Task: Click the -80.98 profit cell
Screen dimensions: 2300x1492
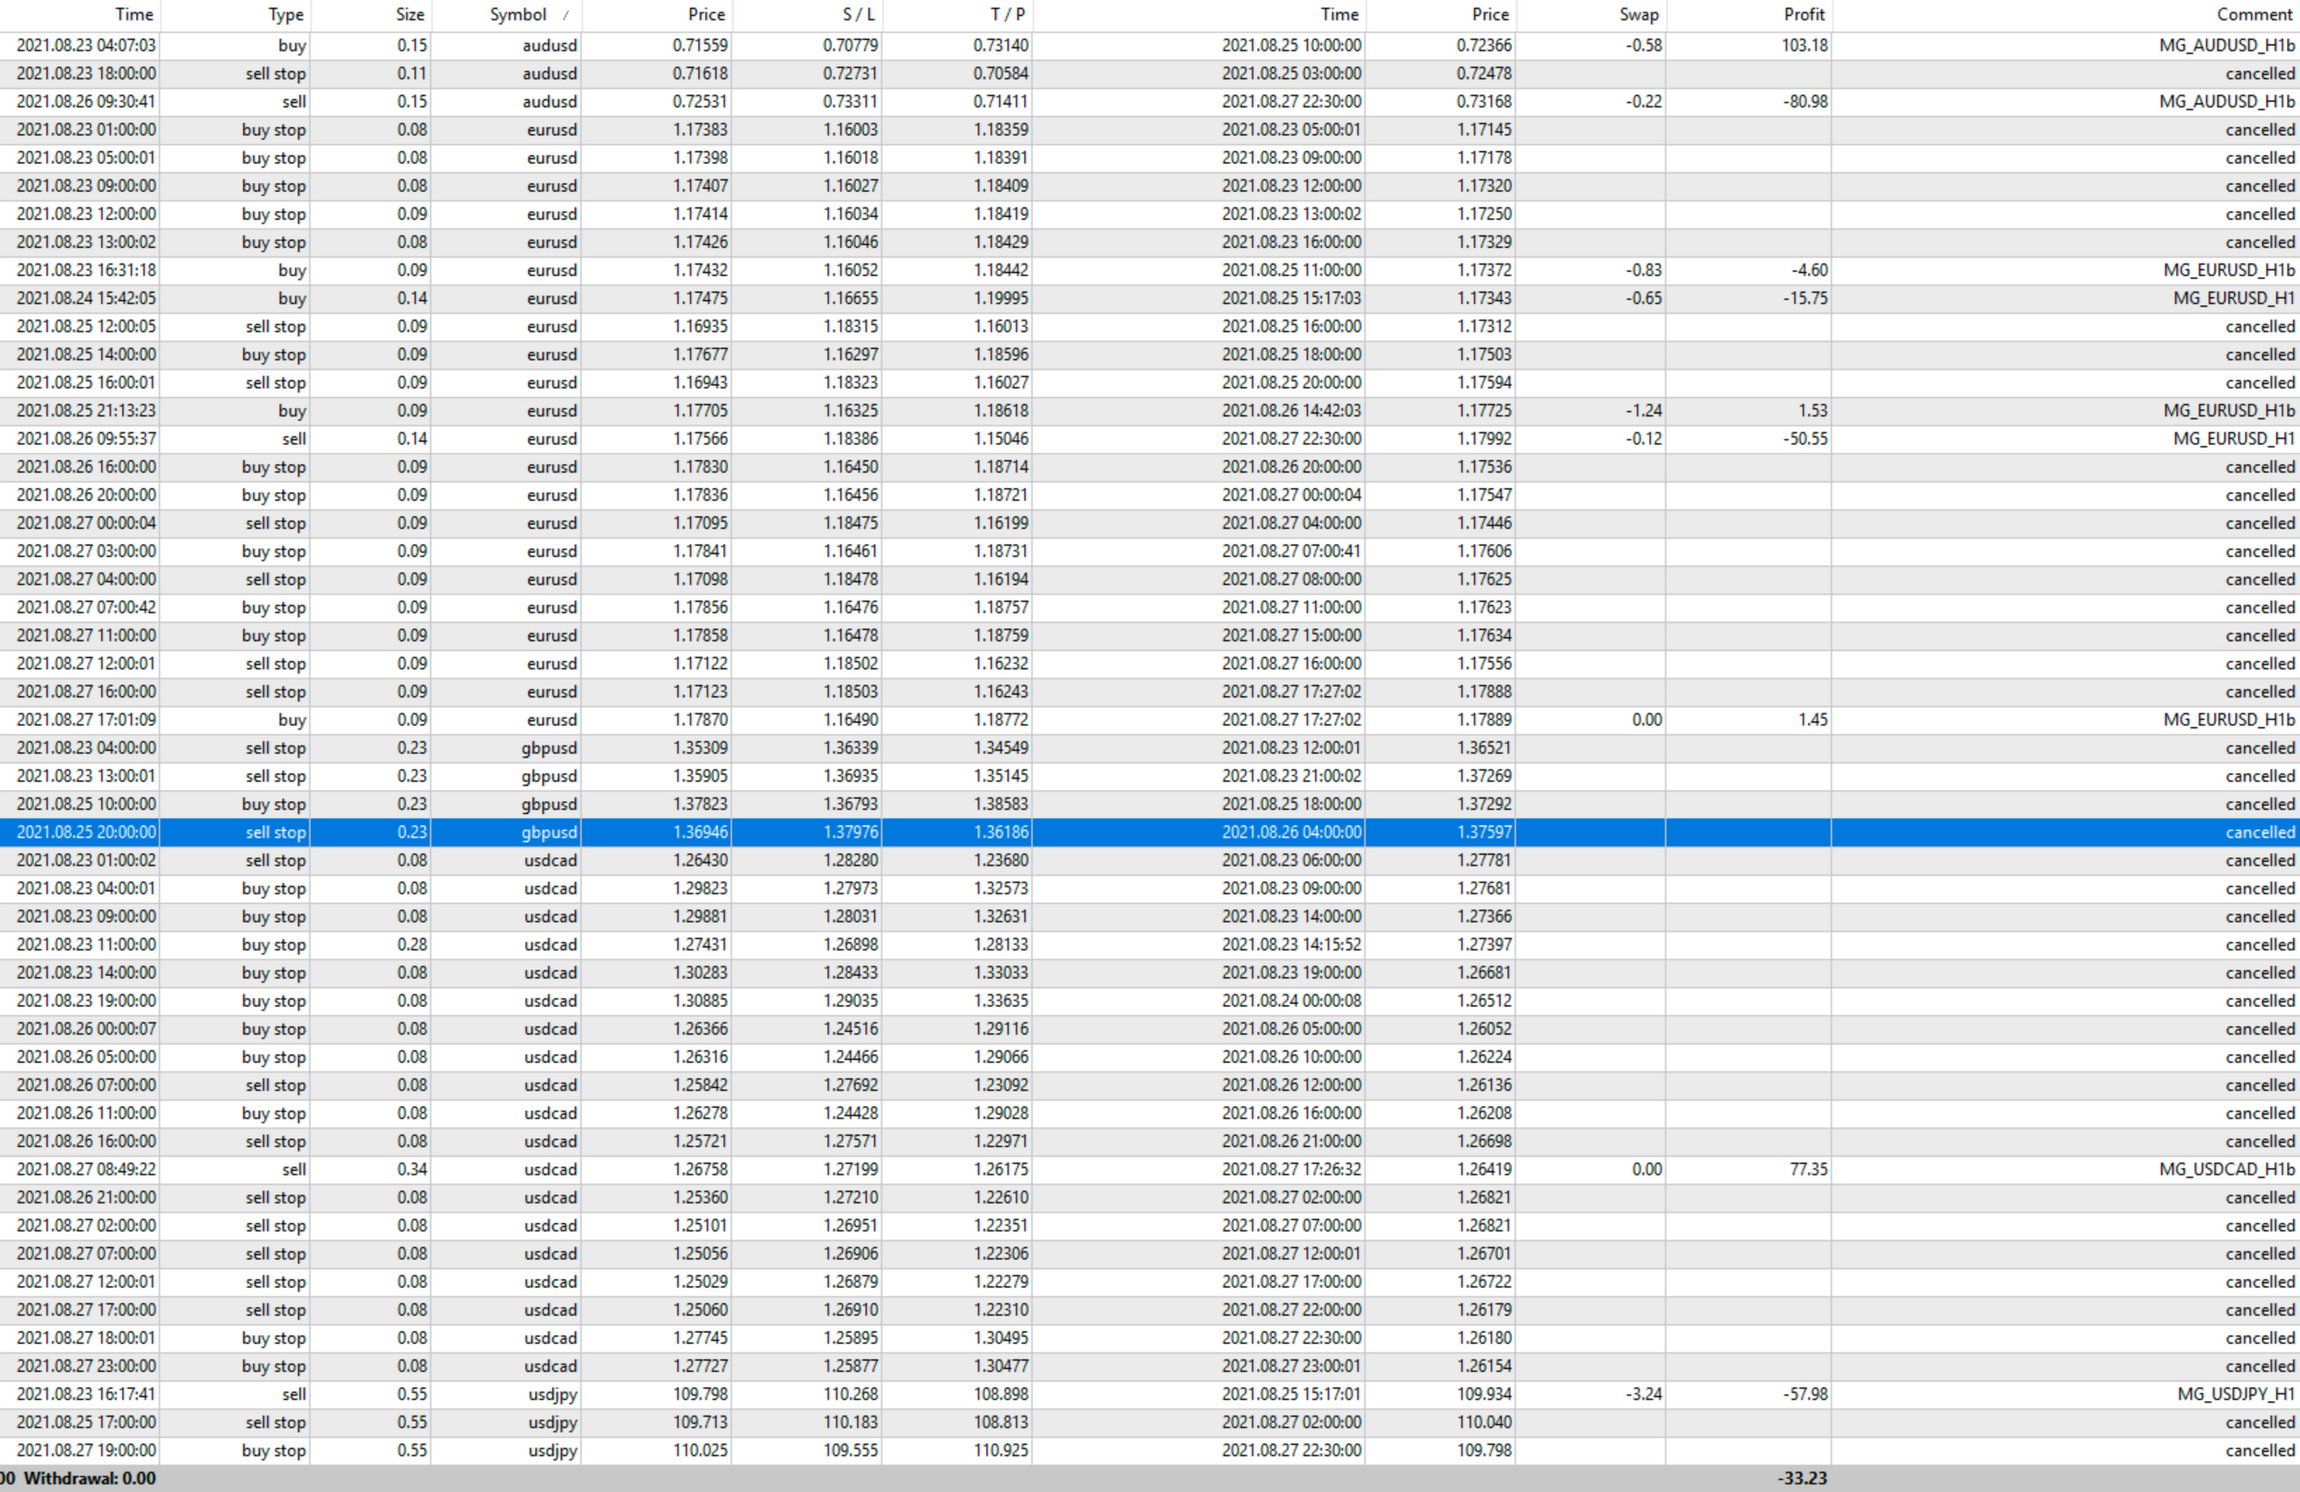Action: click(x=1804, y=102)
